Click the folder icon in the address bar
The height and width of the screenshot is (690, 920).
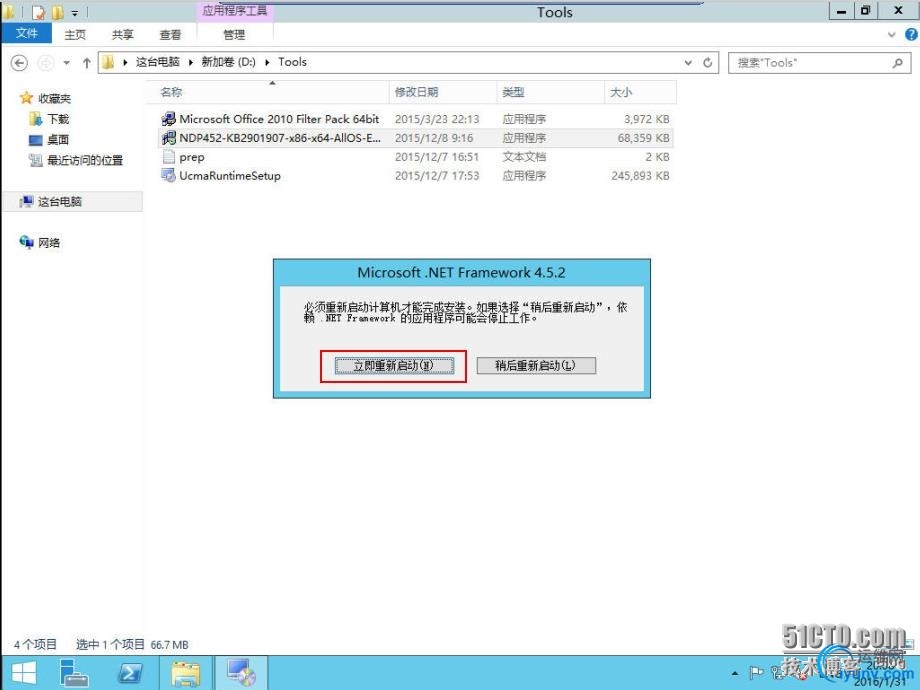[108, 62]
